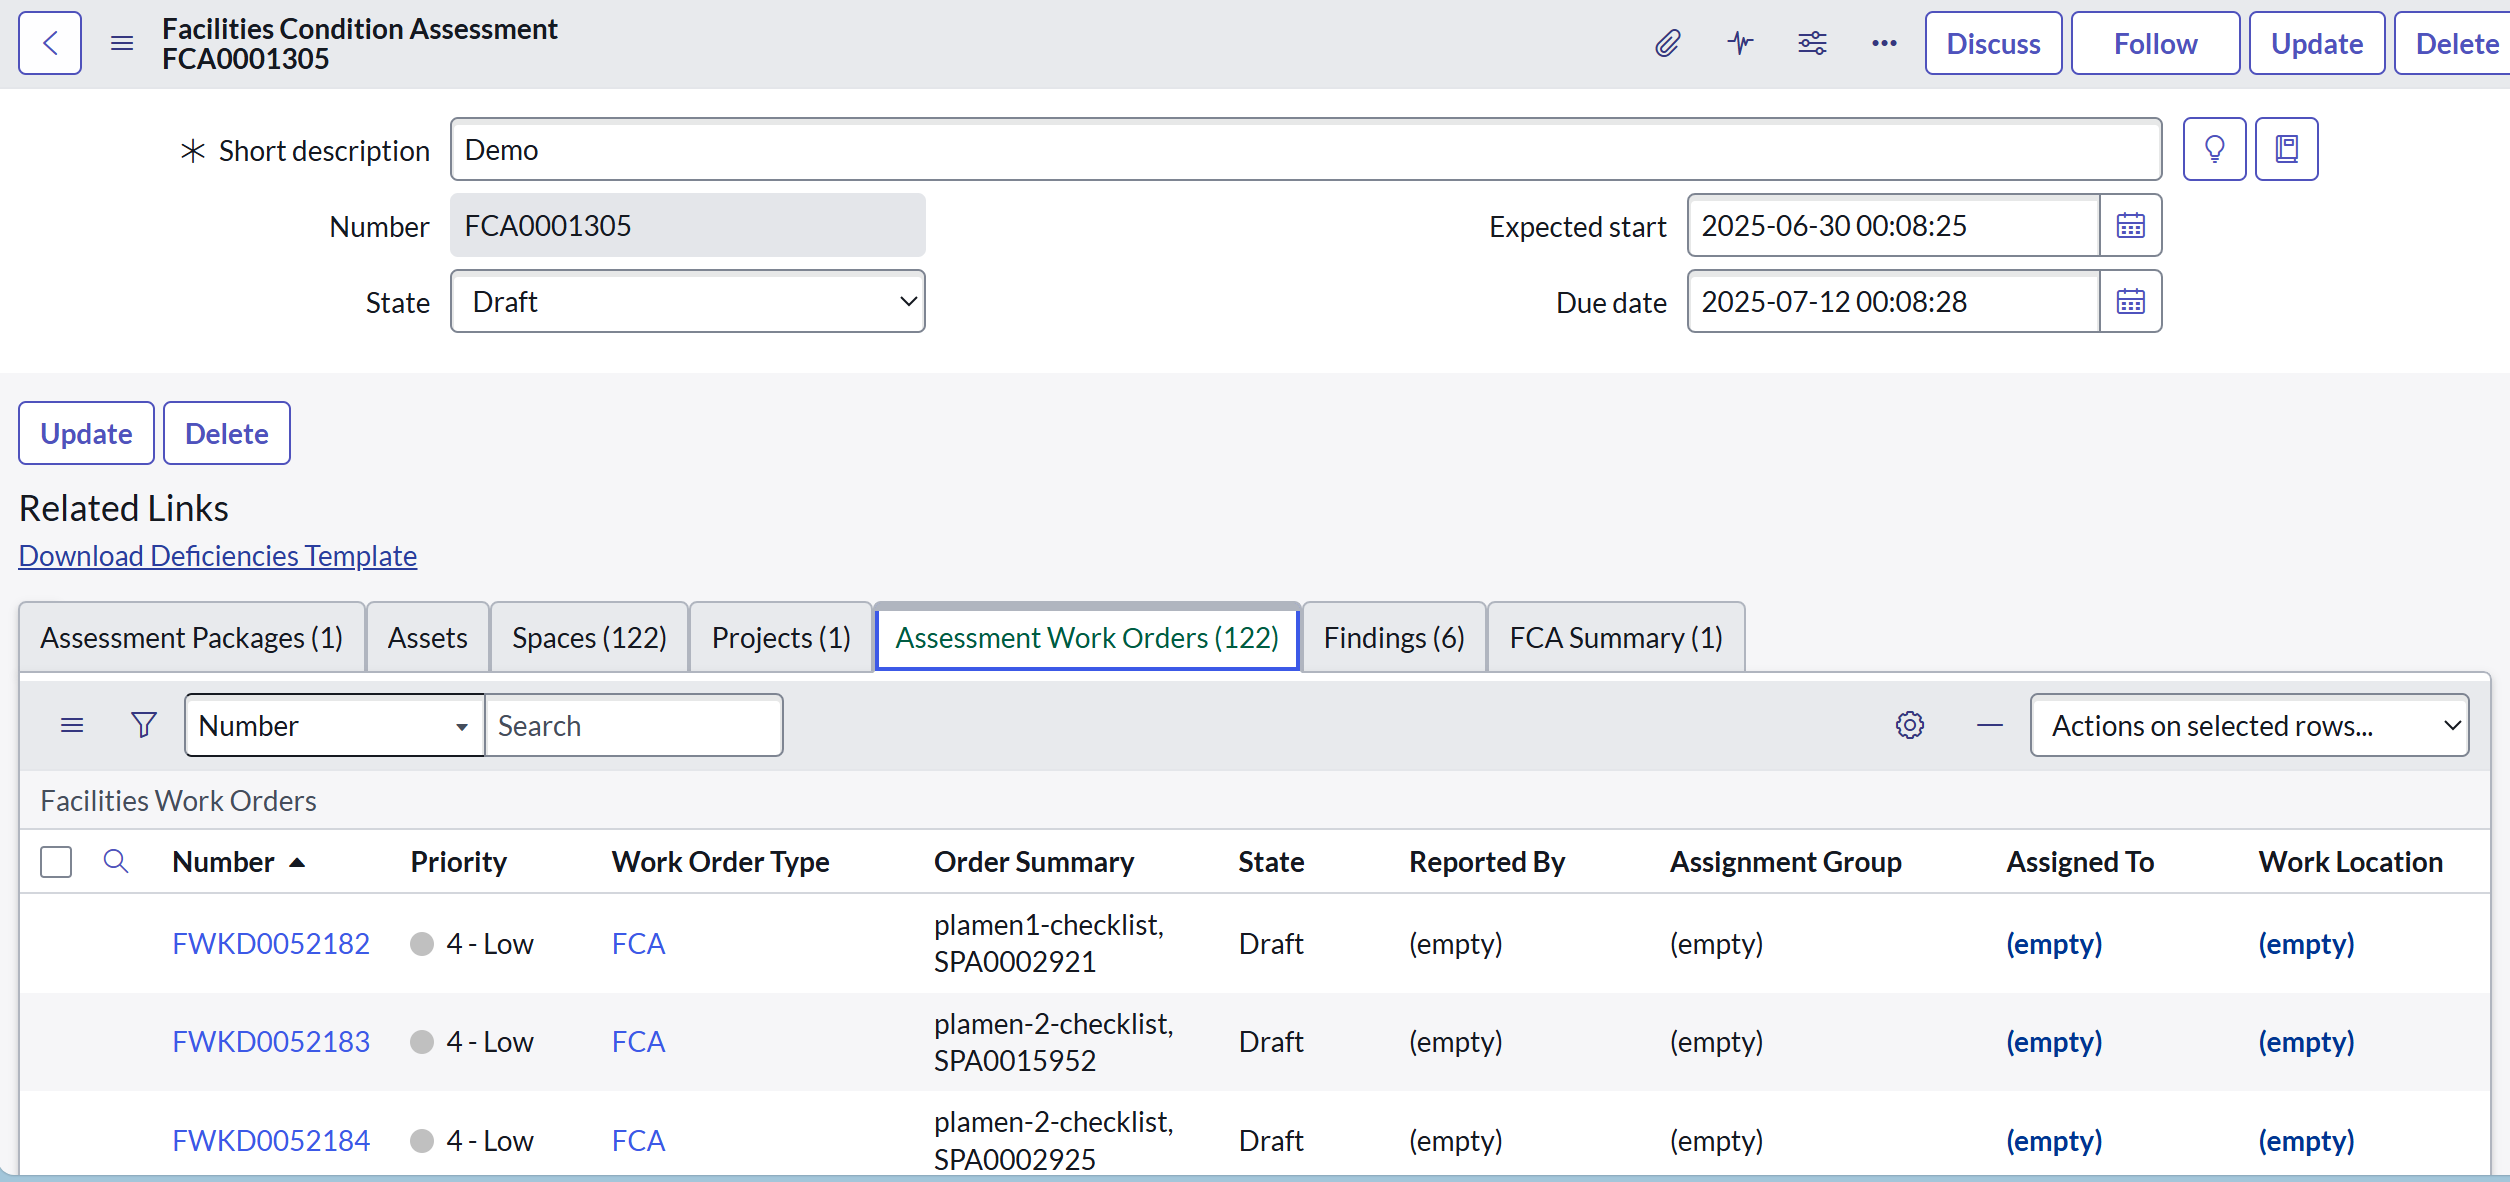Viewport: 2510px width, 1182px height.
Task: Click the list filter funnel icon
Action: point(144,725)
